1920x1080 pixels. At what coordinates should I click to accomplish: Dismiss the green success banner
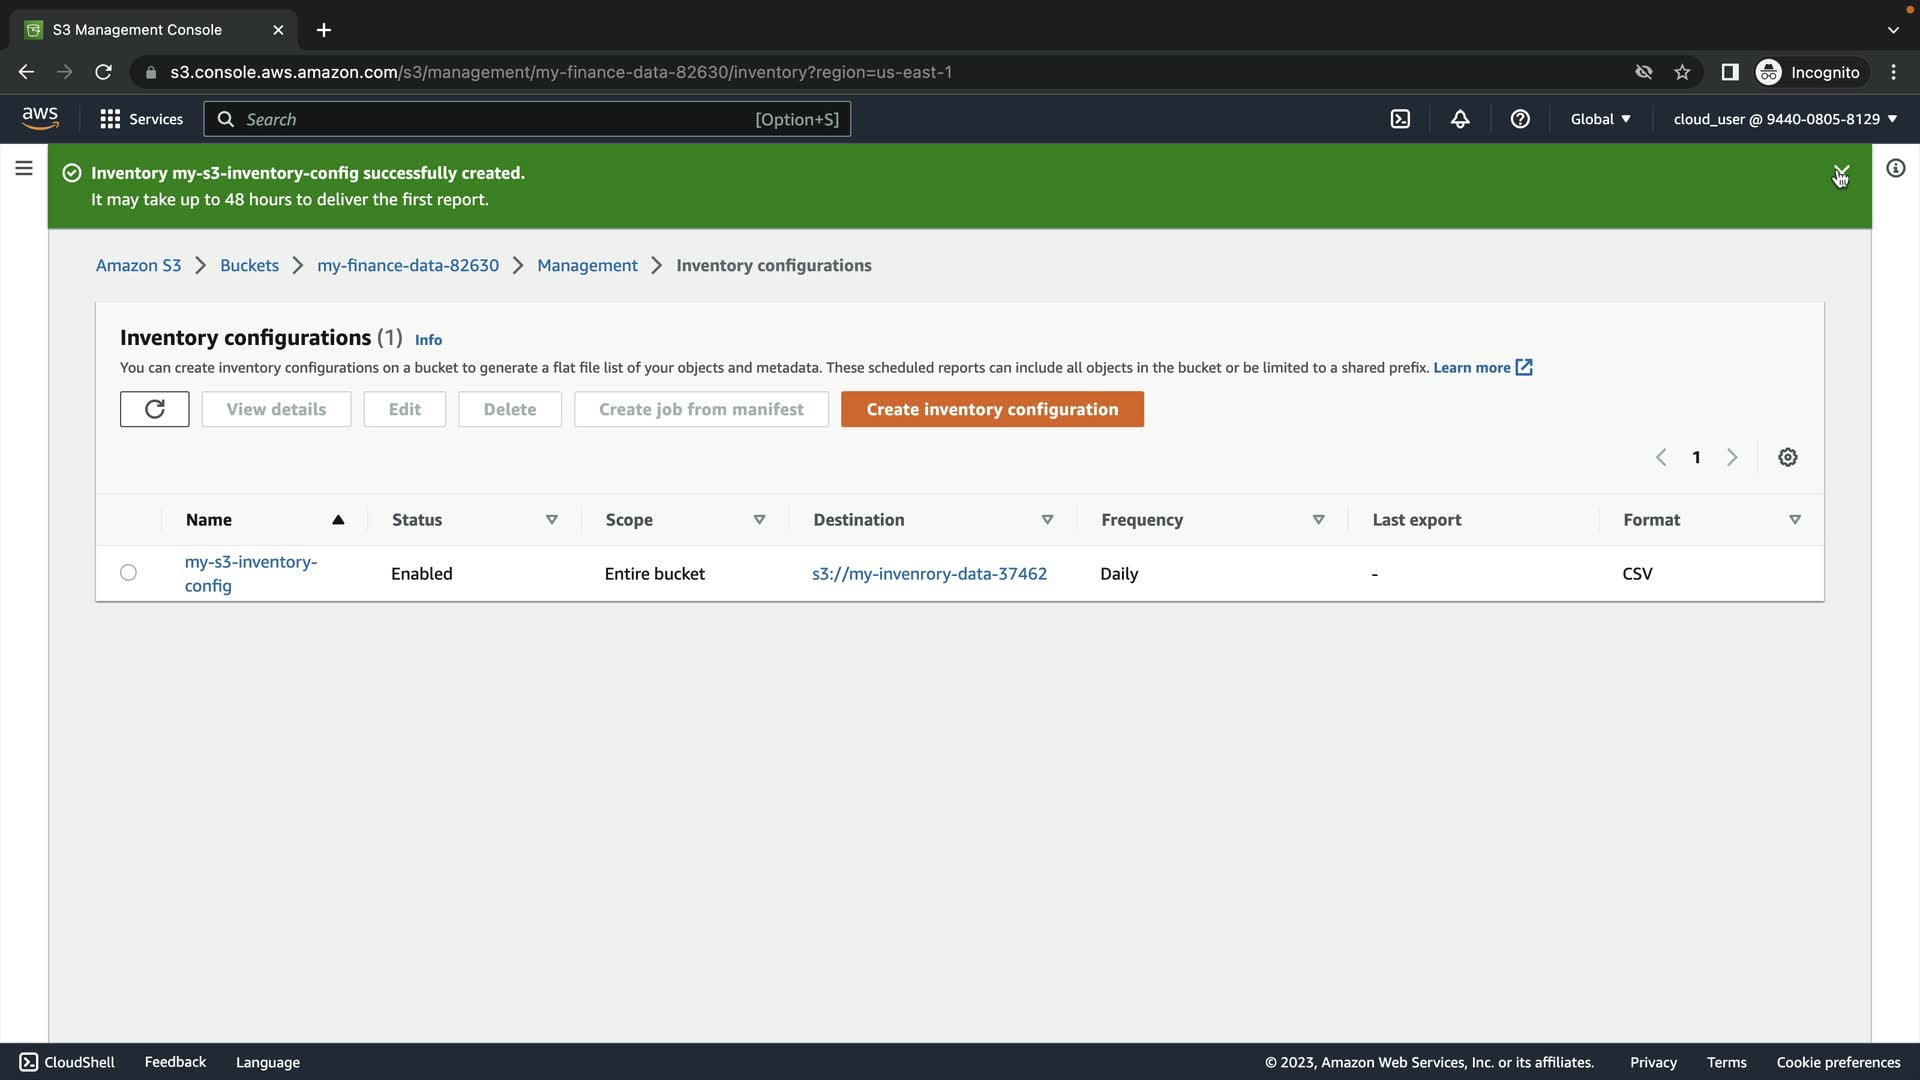click(x=1841, y=172)
